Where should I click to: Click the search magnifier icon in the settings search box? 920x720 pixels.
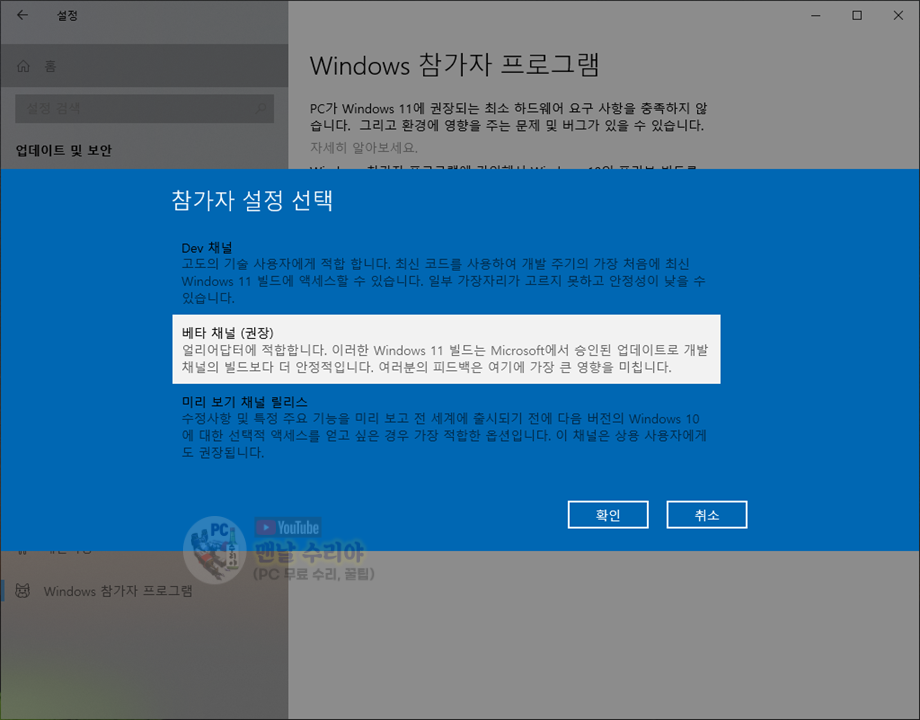tap(261, 109)
